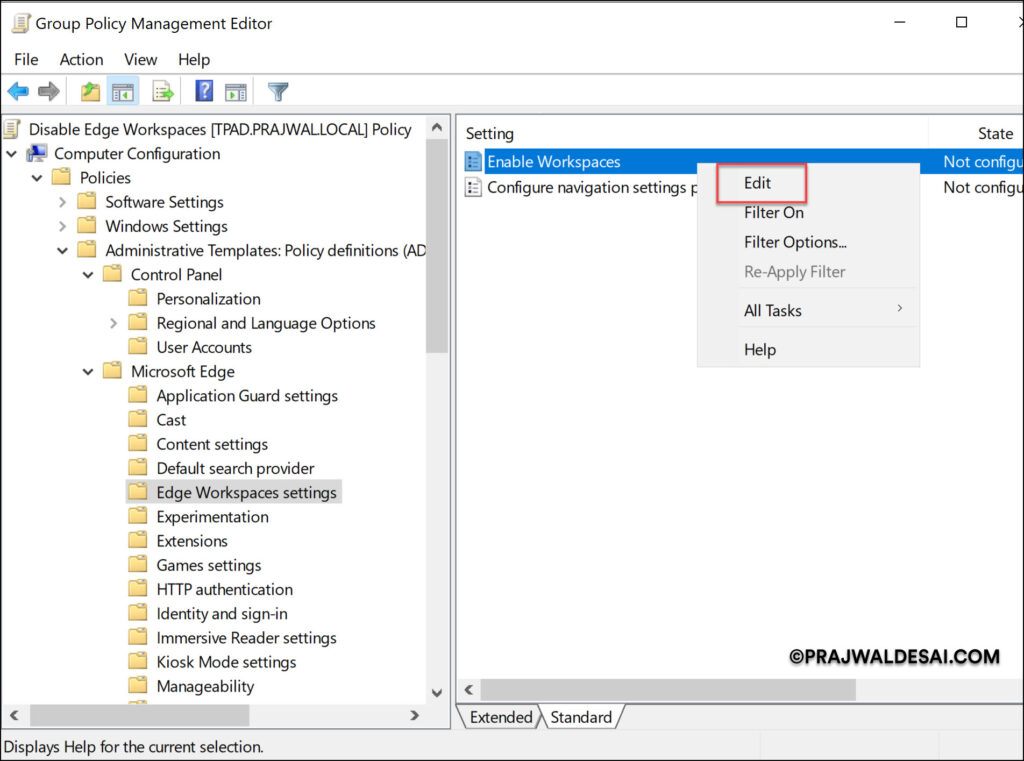The height and width of the screenshot is (761, 1024).
Task: Click the State column header
Action: pyautogui.click(x=977, y=133)
